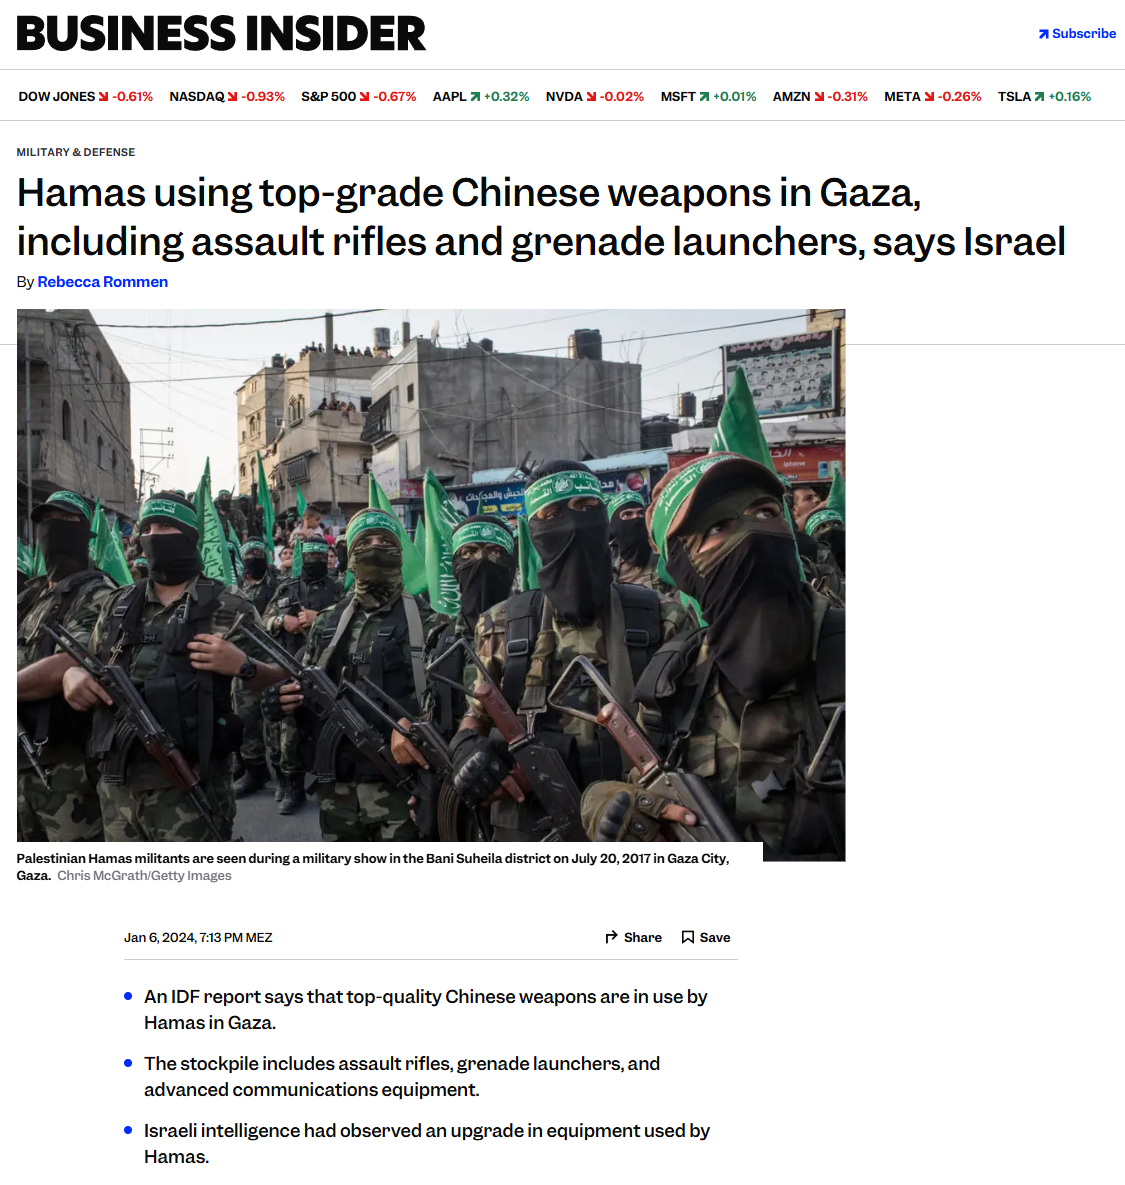Click the Subscribe link
Screen dimensions: 1125x1185
click(1077, 34)
